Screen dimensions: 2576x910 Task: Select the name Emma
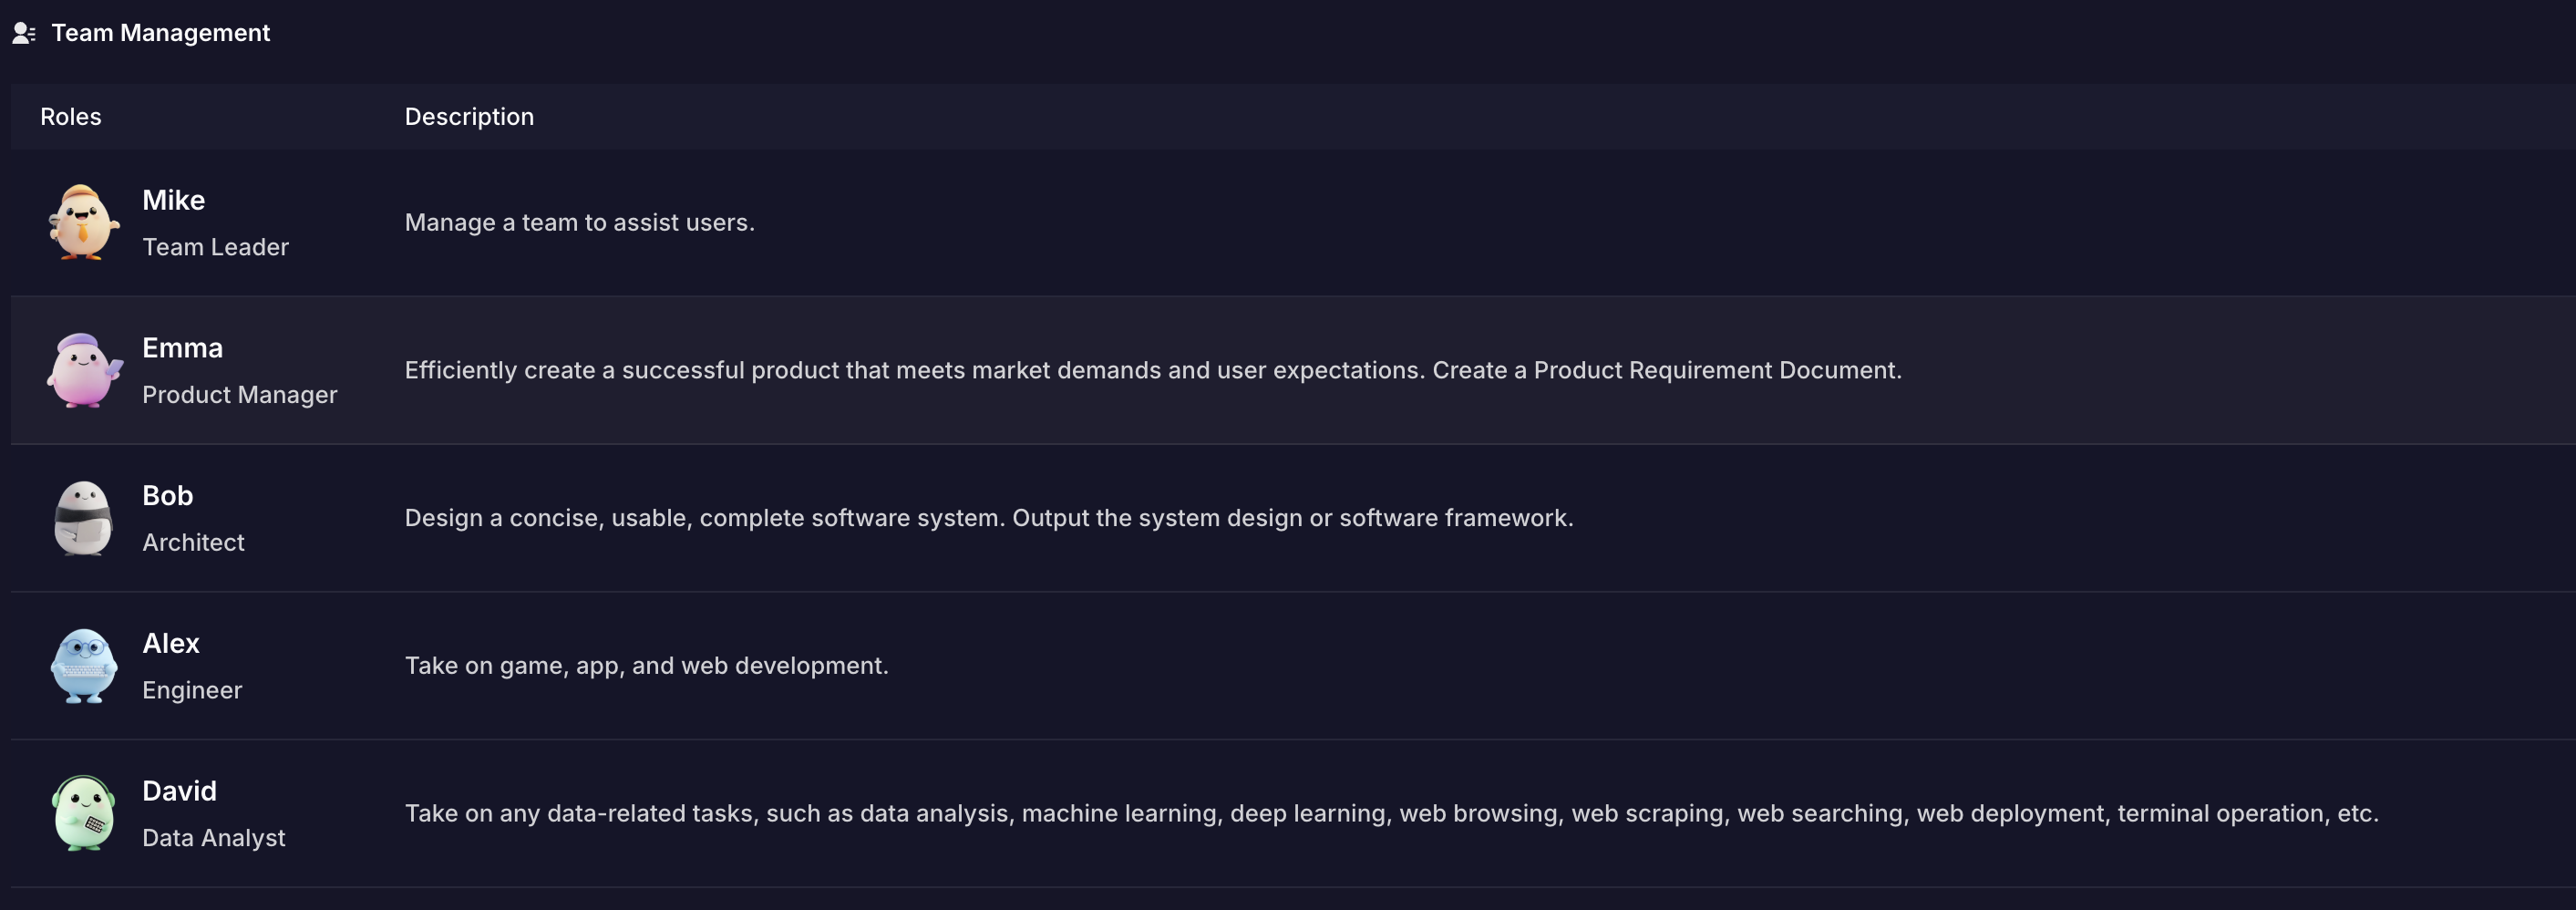(182, 348)
